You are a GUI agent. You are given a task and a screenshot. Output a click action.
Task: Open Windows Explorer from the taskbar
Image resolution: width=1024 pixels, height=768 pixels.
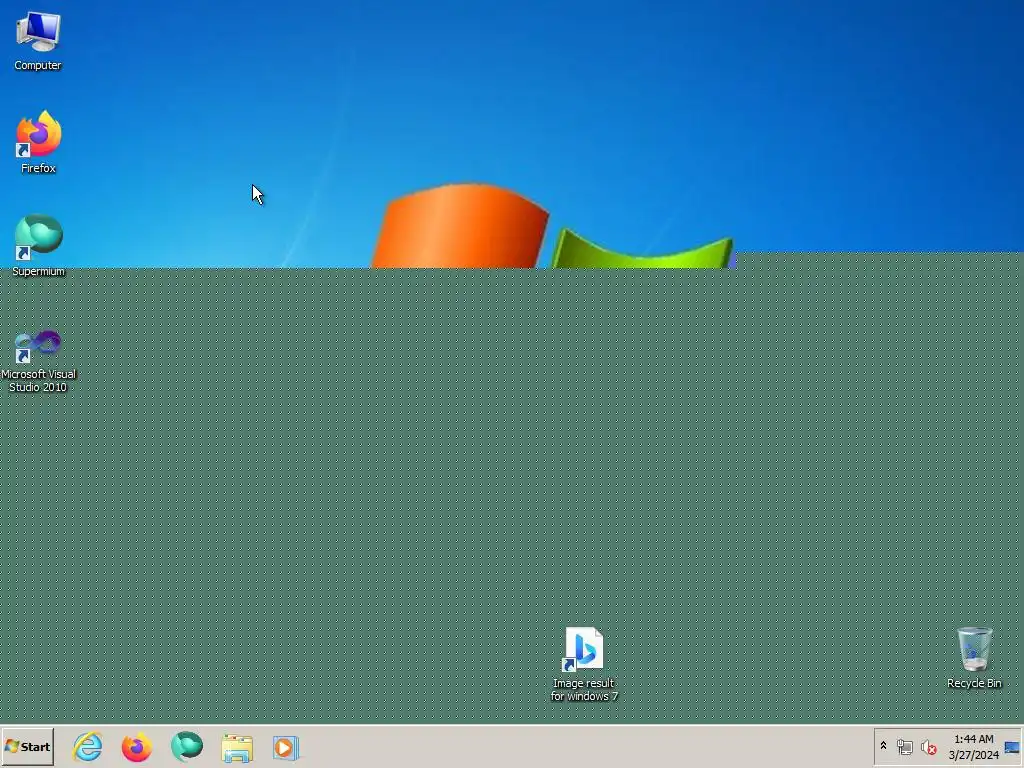pyautogui.click(x=236, y=747)
